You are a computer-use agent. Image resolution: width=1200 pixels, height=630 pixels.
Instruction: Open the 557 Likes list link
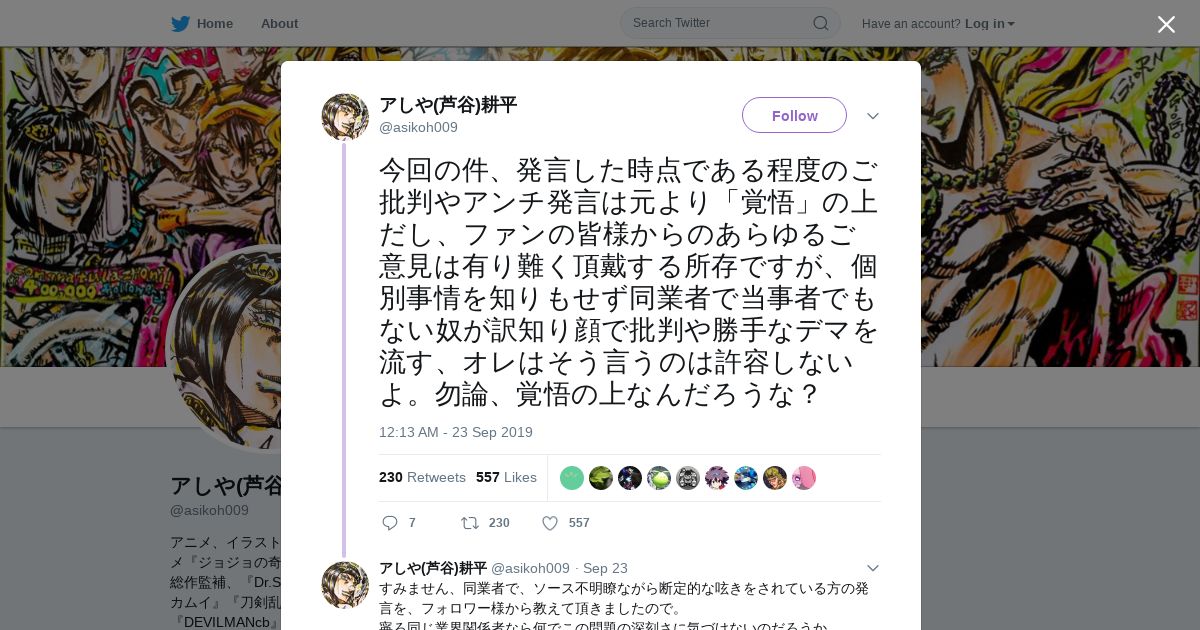[506, 477]
